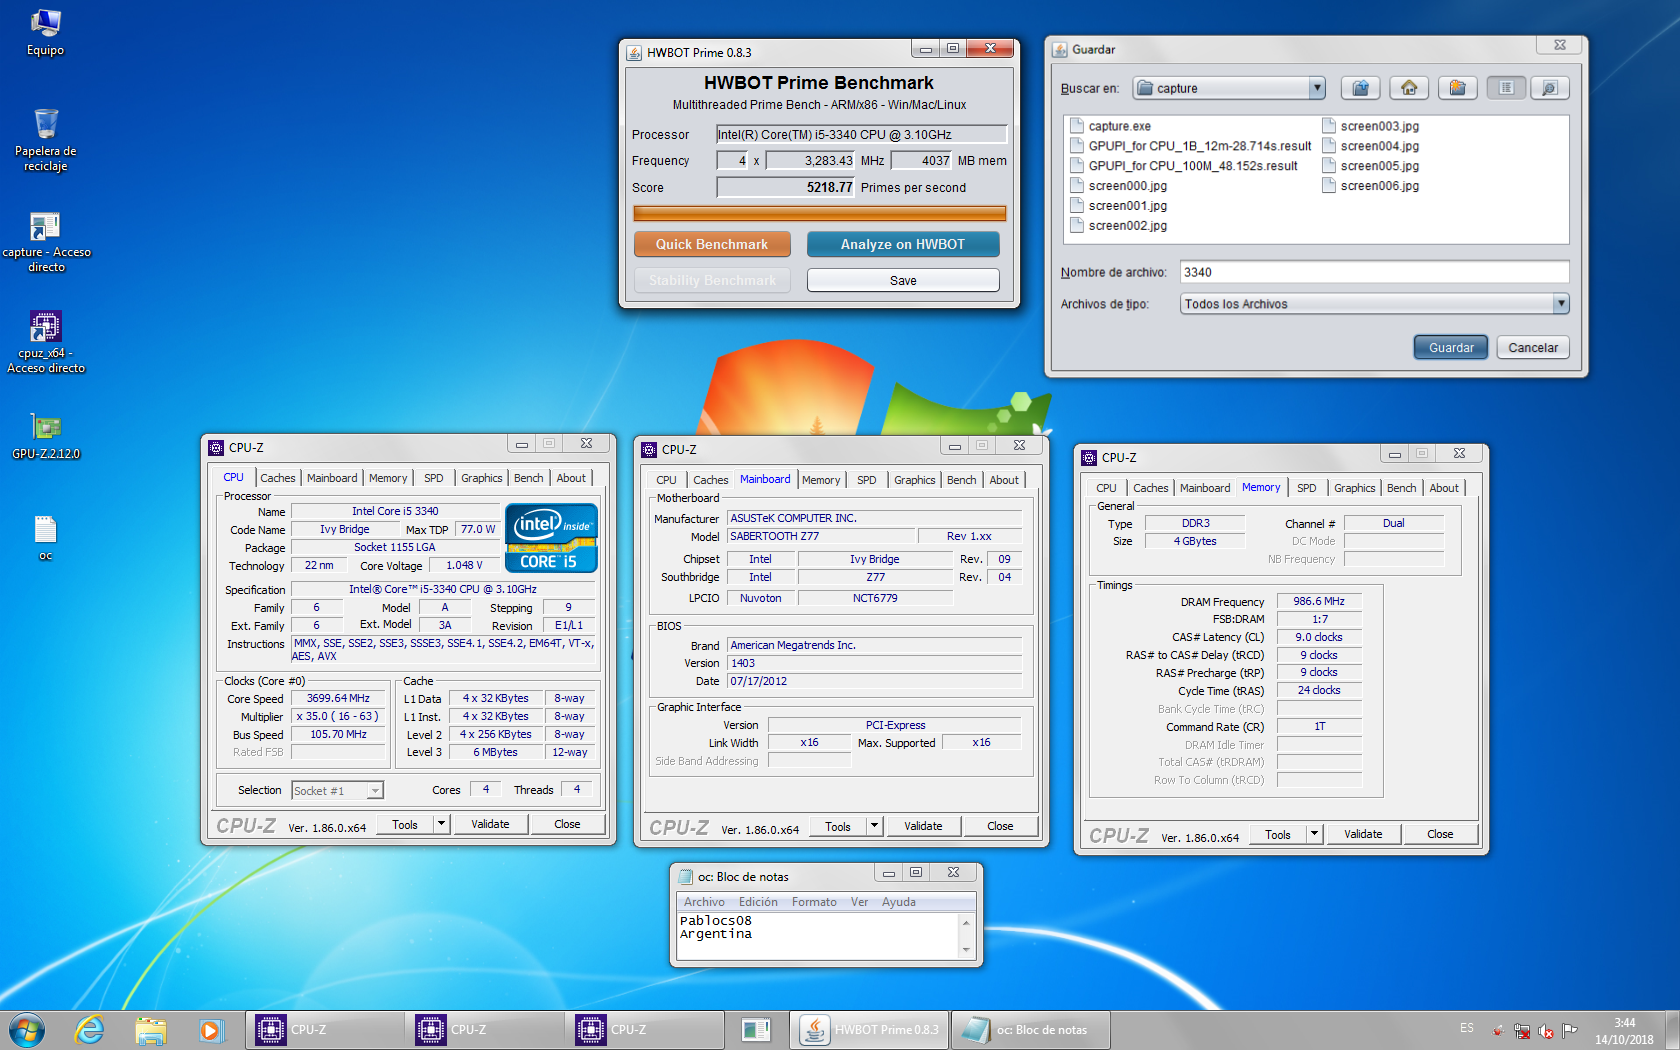Click the HWBOT Prime orange progress bar
This screenshot has height=1050, width=1680.
pos(819,213)
